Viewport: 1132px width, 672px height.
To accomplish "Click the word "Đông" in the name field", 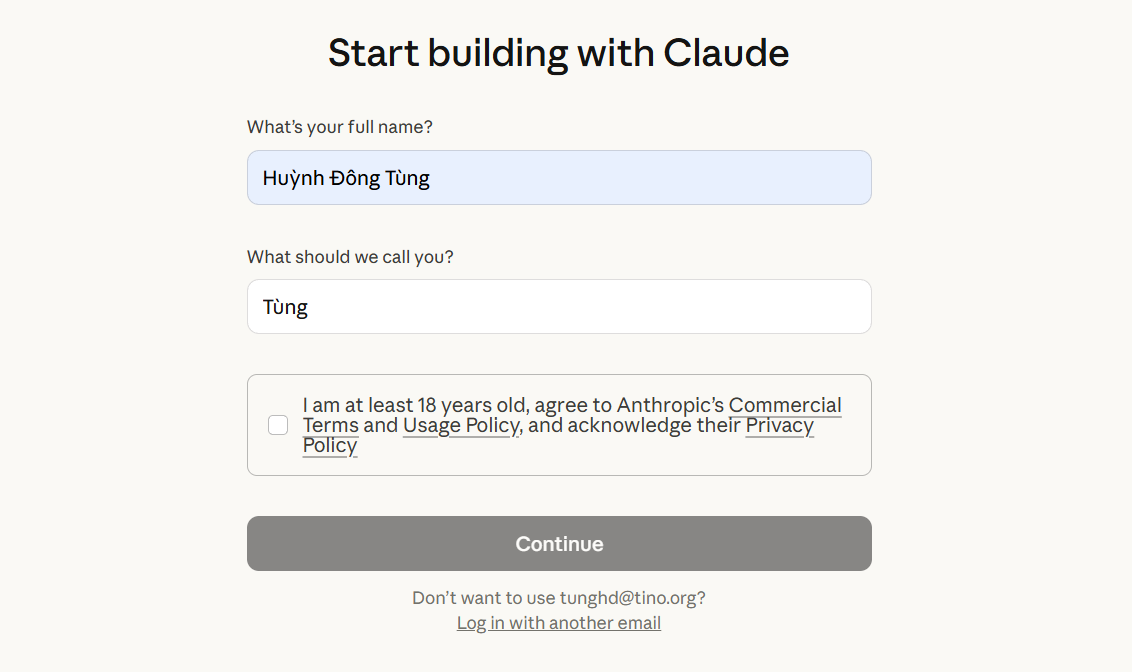I will (355, 178).
